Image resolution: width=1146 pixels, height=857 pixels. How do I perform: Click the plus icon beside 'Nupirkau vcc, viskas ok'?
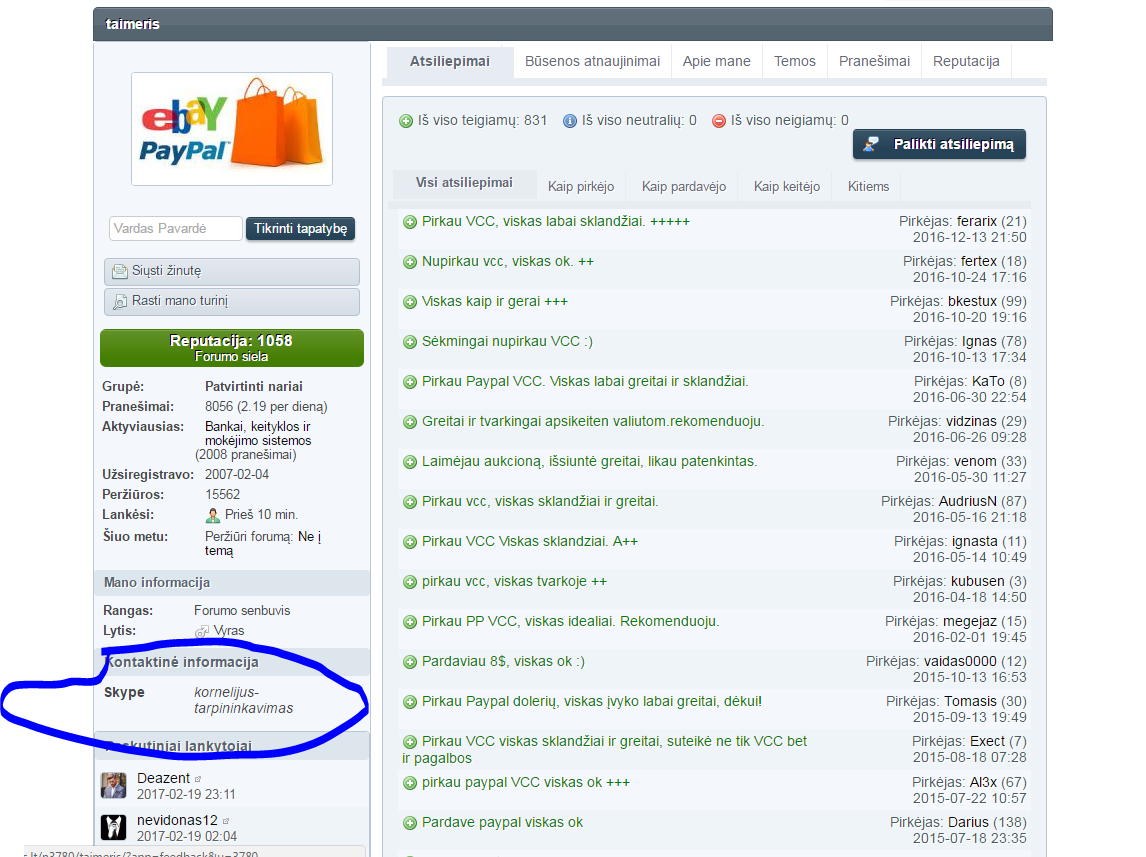pyautogui.click(x=410, y=262)
